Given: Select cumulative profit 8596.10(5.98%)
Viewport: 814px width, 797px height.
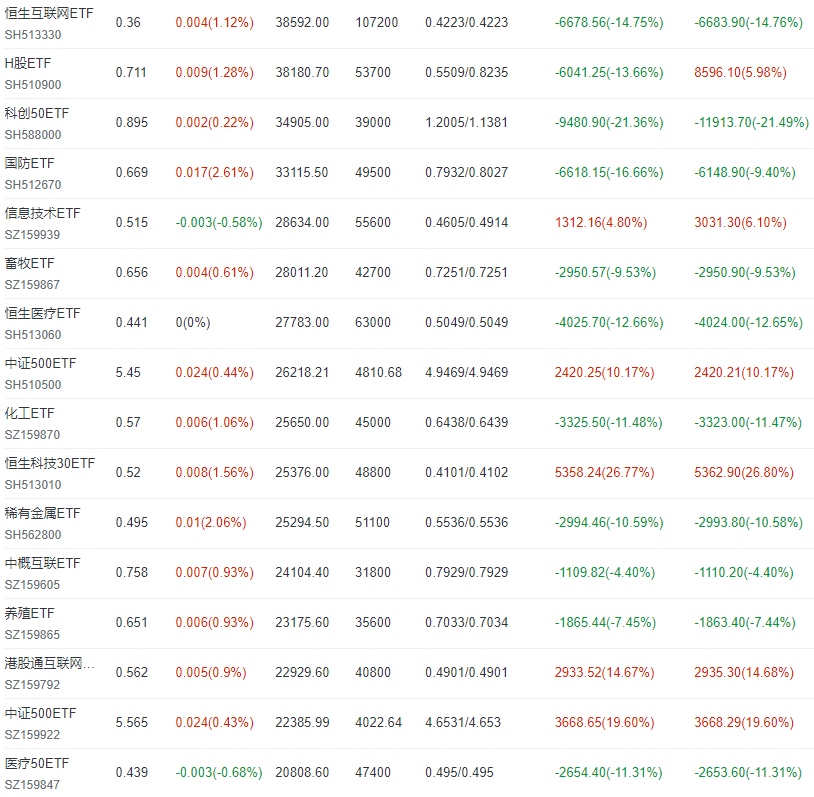Looking at the screenshot, I should coord(740,73).
